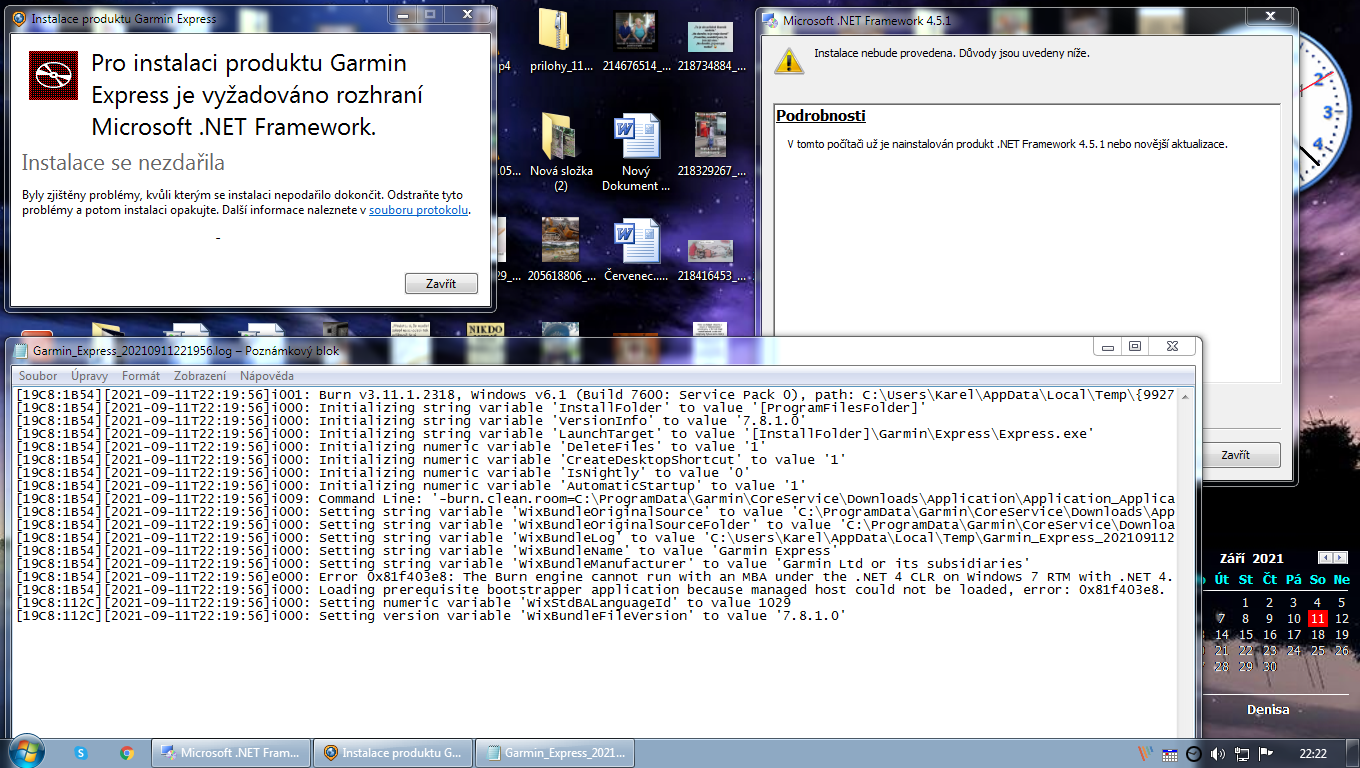Click the calendar-grid tray icon
This screenshot has height=768, width=1360.
1170,753
